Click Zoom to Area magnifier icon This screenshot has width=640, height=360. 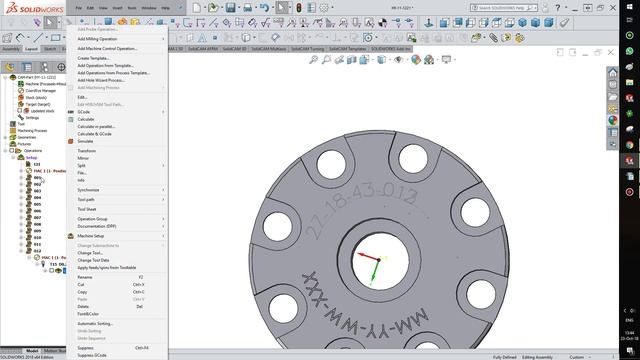tap(326, 60)
